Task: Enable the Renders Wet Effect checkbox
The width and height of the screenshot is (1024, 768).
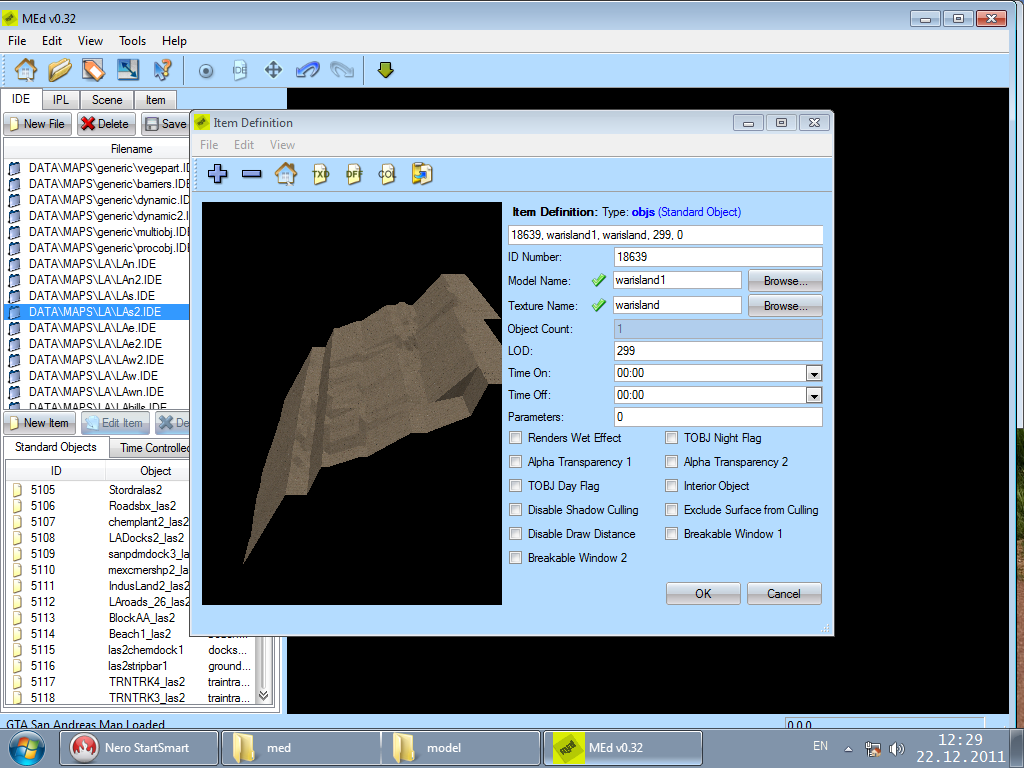Action: [516, 438]
